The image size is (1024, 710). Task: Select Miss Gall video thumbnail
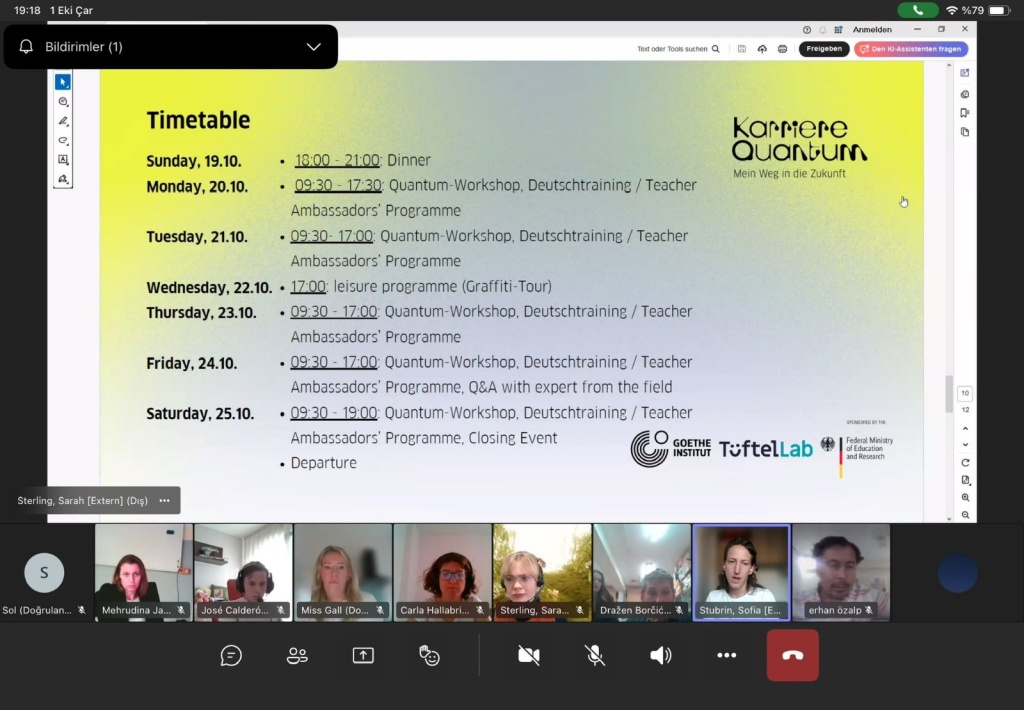click(342, 572)
